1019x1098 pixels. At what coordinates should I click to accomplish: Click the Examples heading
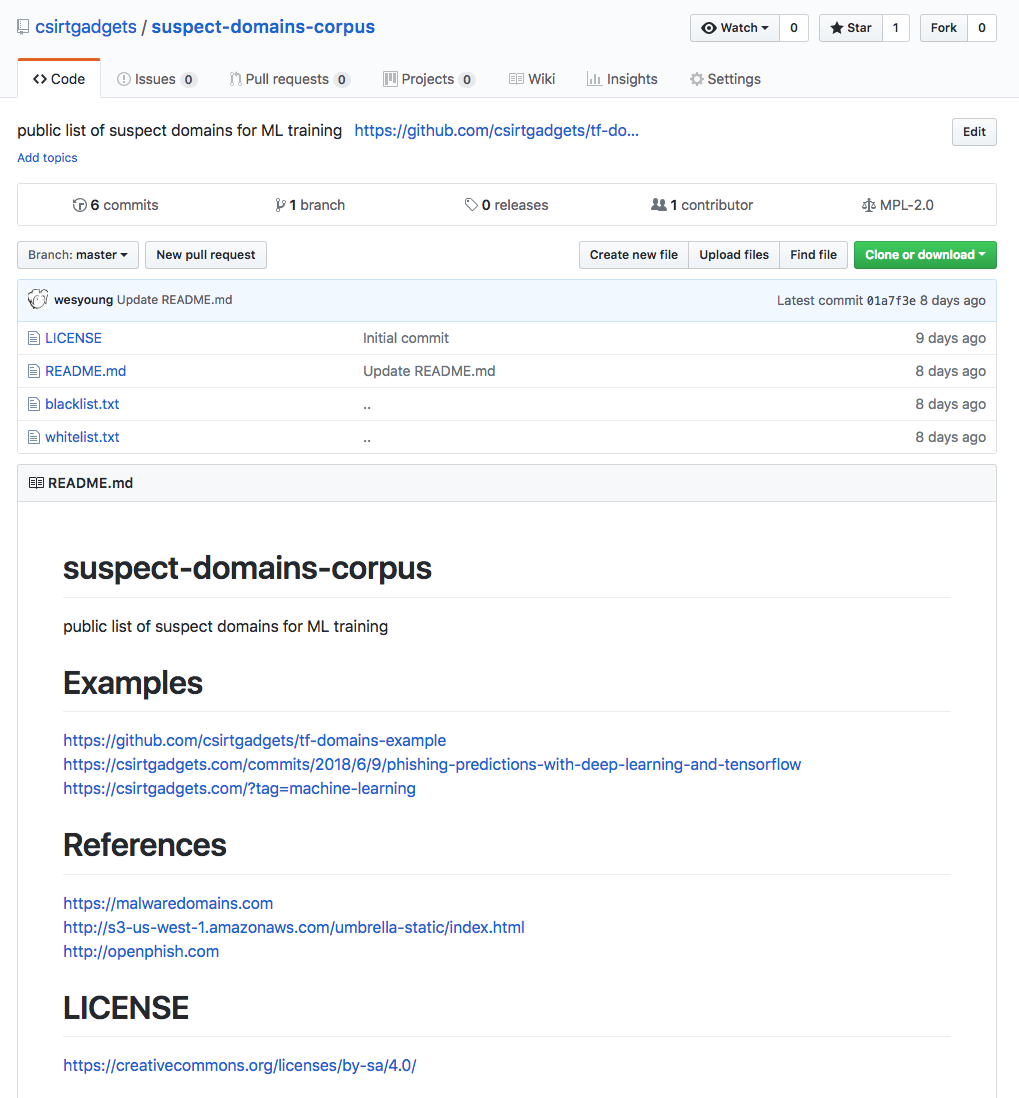coord(133,683)
